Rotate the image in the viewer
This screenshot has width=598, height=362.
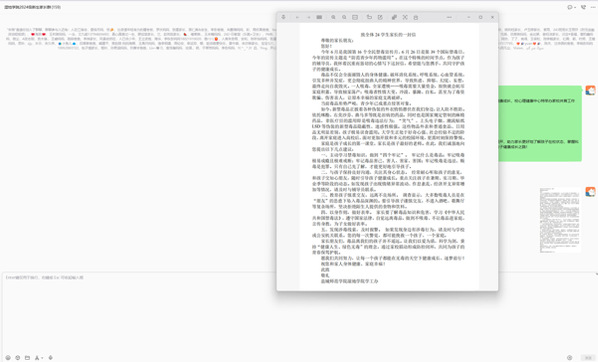369,17
